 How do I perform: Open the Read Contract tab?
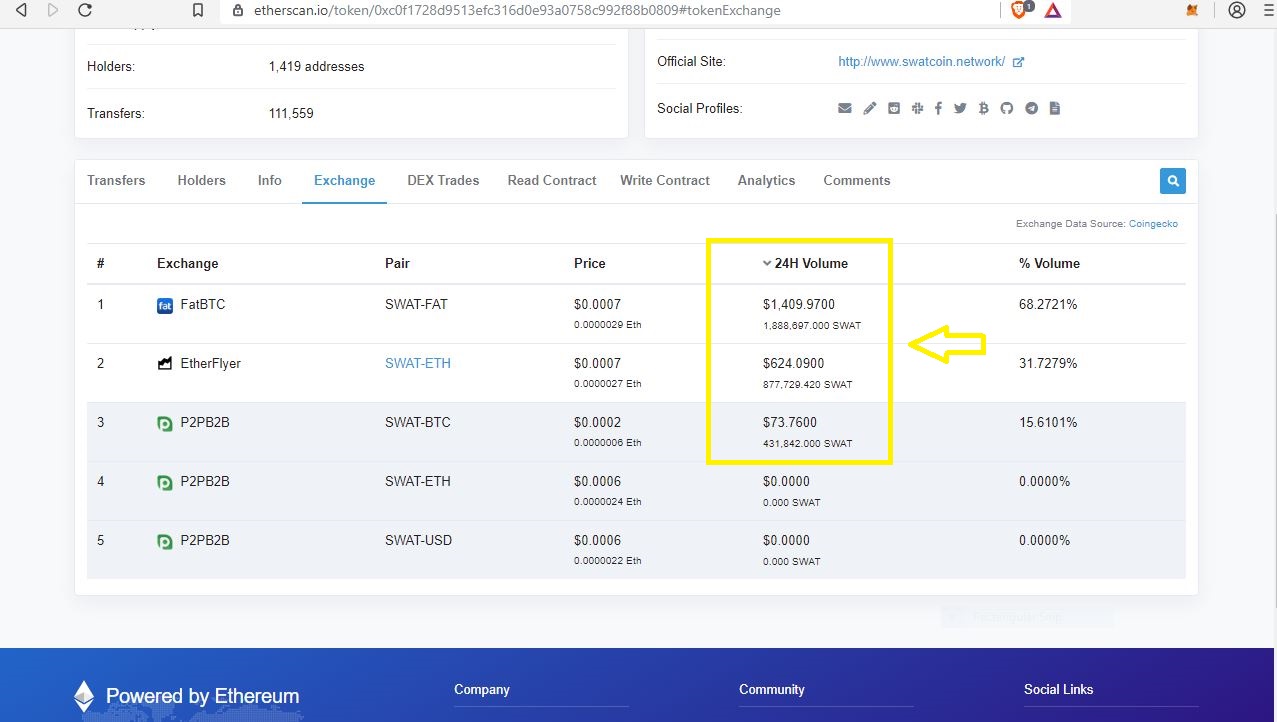point(552,181)
